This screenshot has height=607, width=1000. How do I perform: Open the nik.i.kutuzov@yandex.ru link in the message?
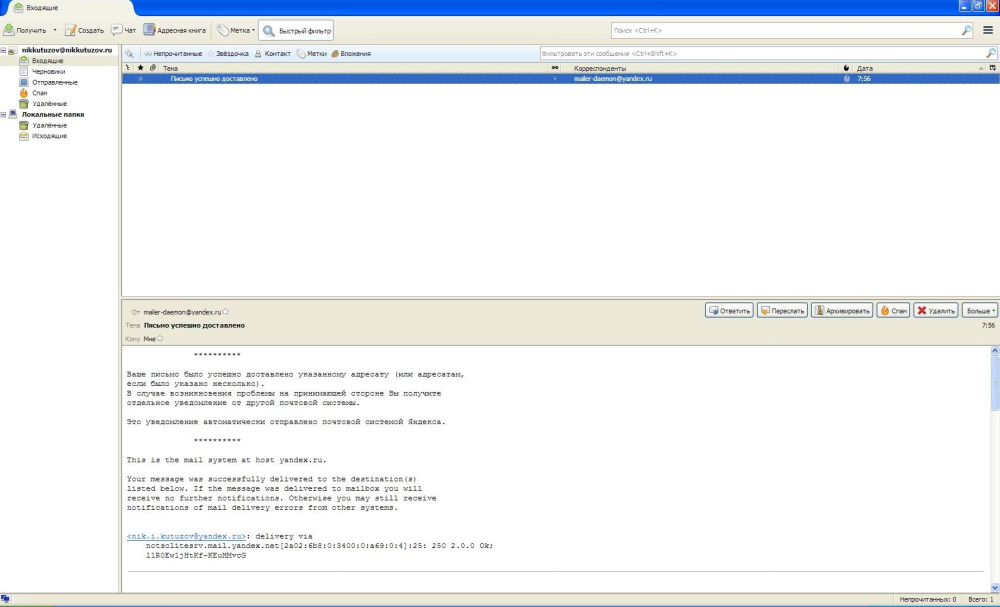(x=186, y=536)
